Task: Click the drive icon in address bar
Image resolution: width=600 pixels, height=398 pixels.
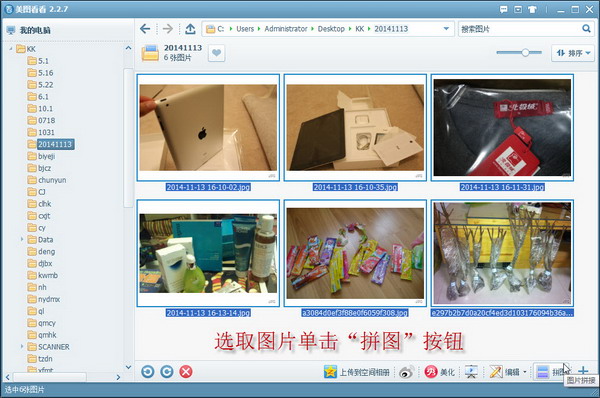Action: click(210, 29)
